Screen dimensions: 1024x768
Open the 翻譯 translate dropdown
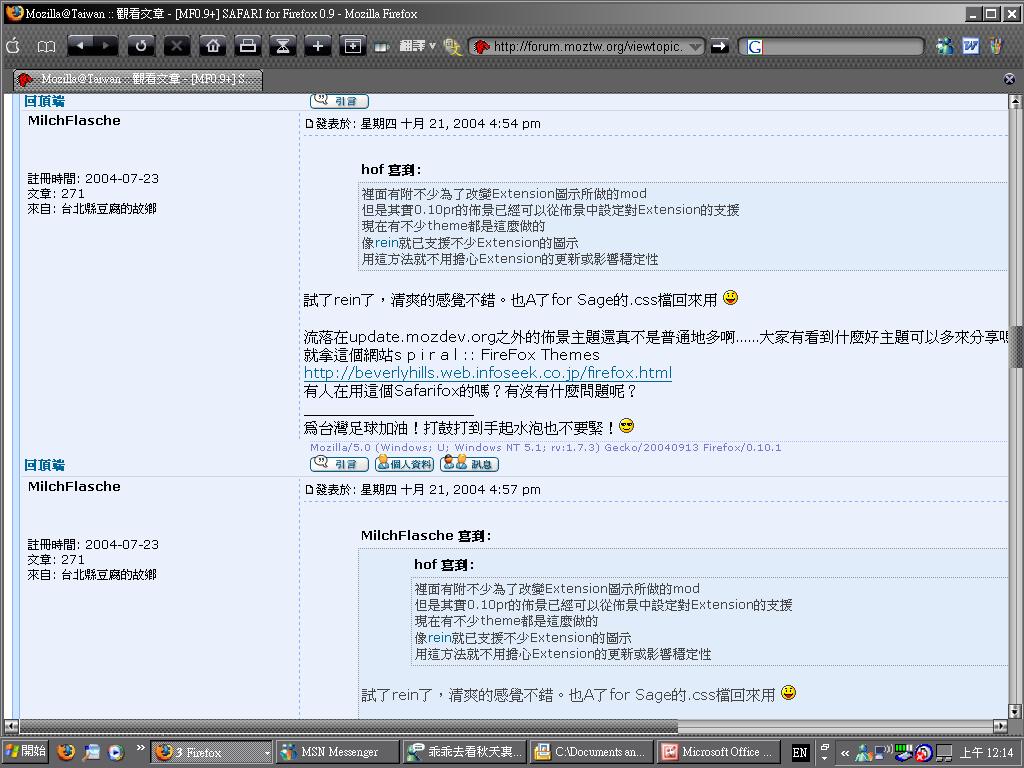coord(417,46)
